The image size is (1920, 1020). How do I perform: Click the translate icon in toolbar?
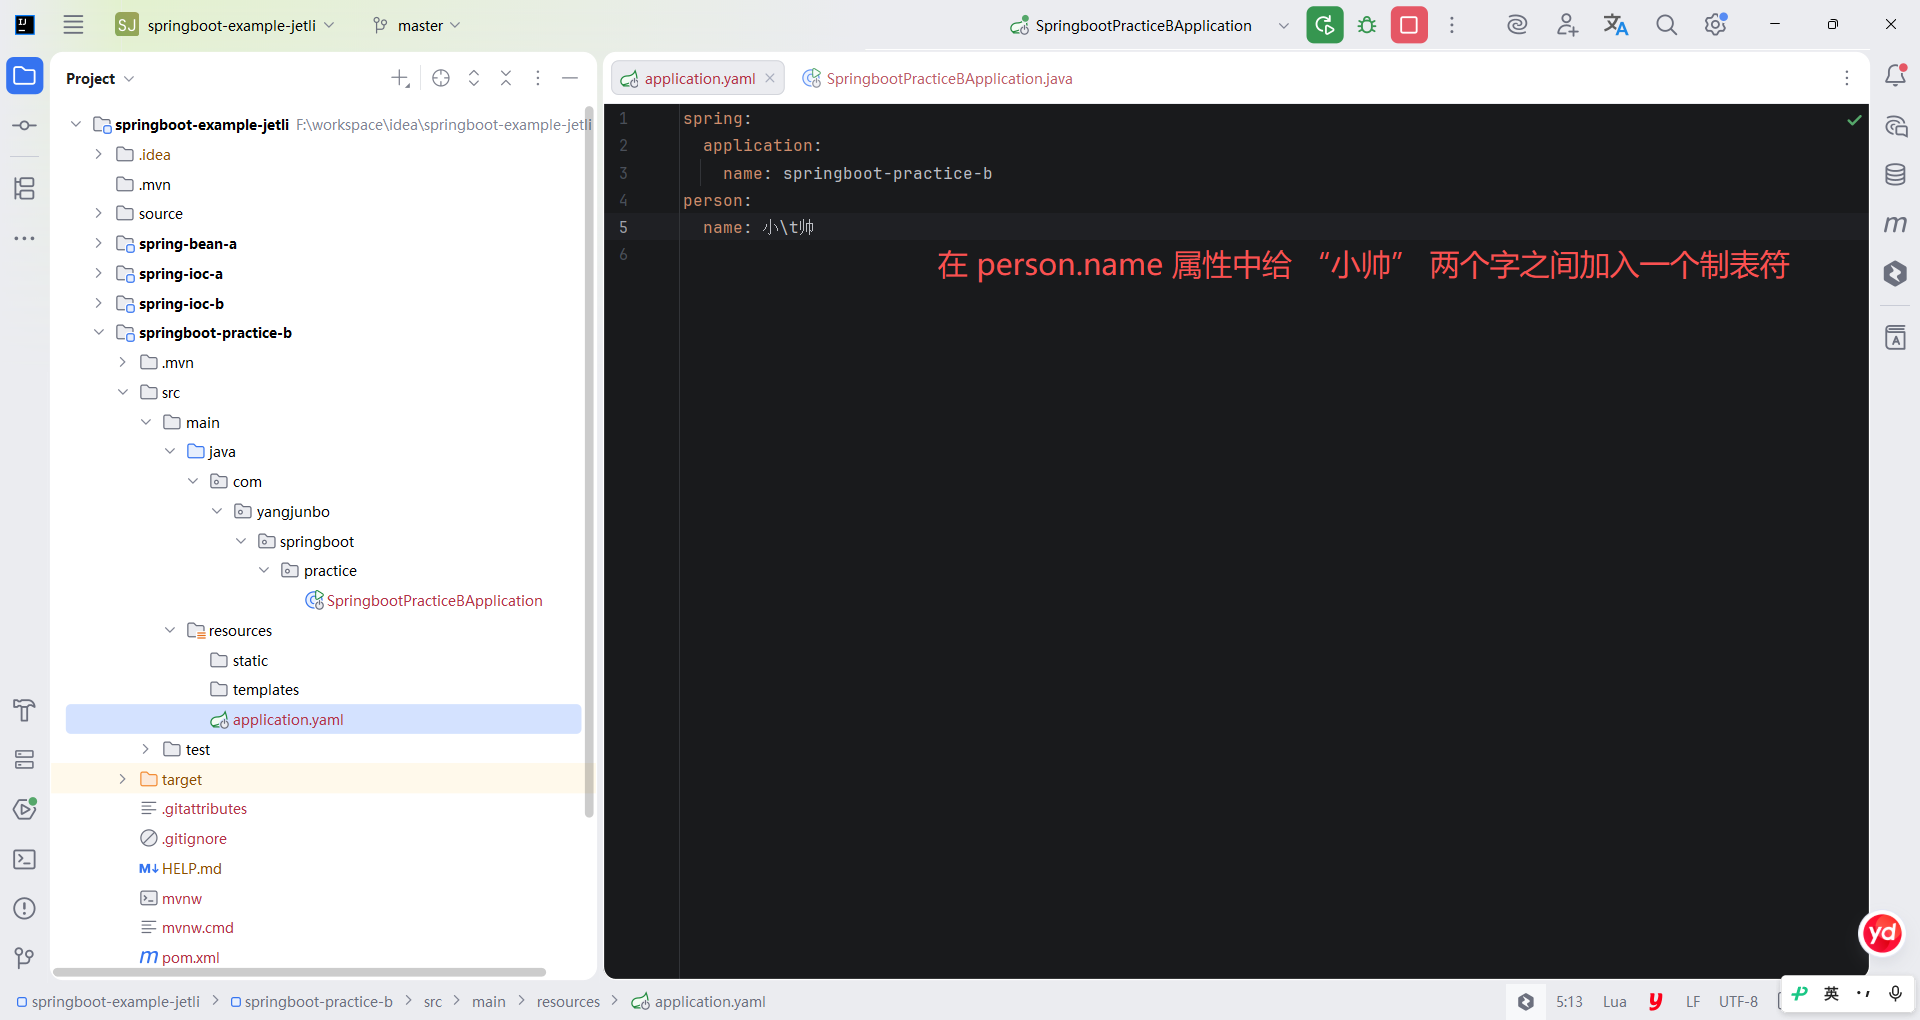click(x=1616, y=25)
